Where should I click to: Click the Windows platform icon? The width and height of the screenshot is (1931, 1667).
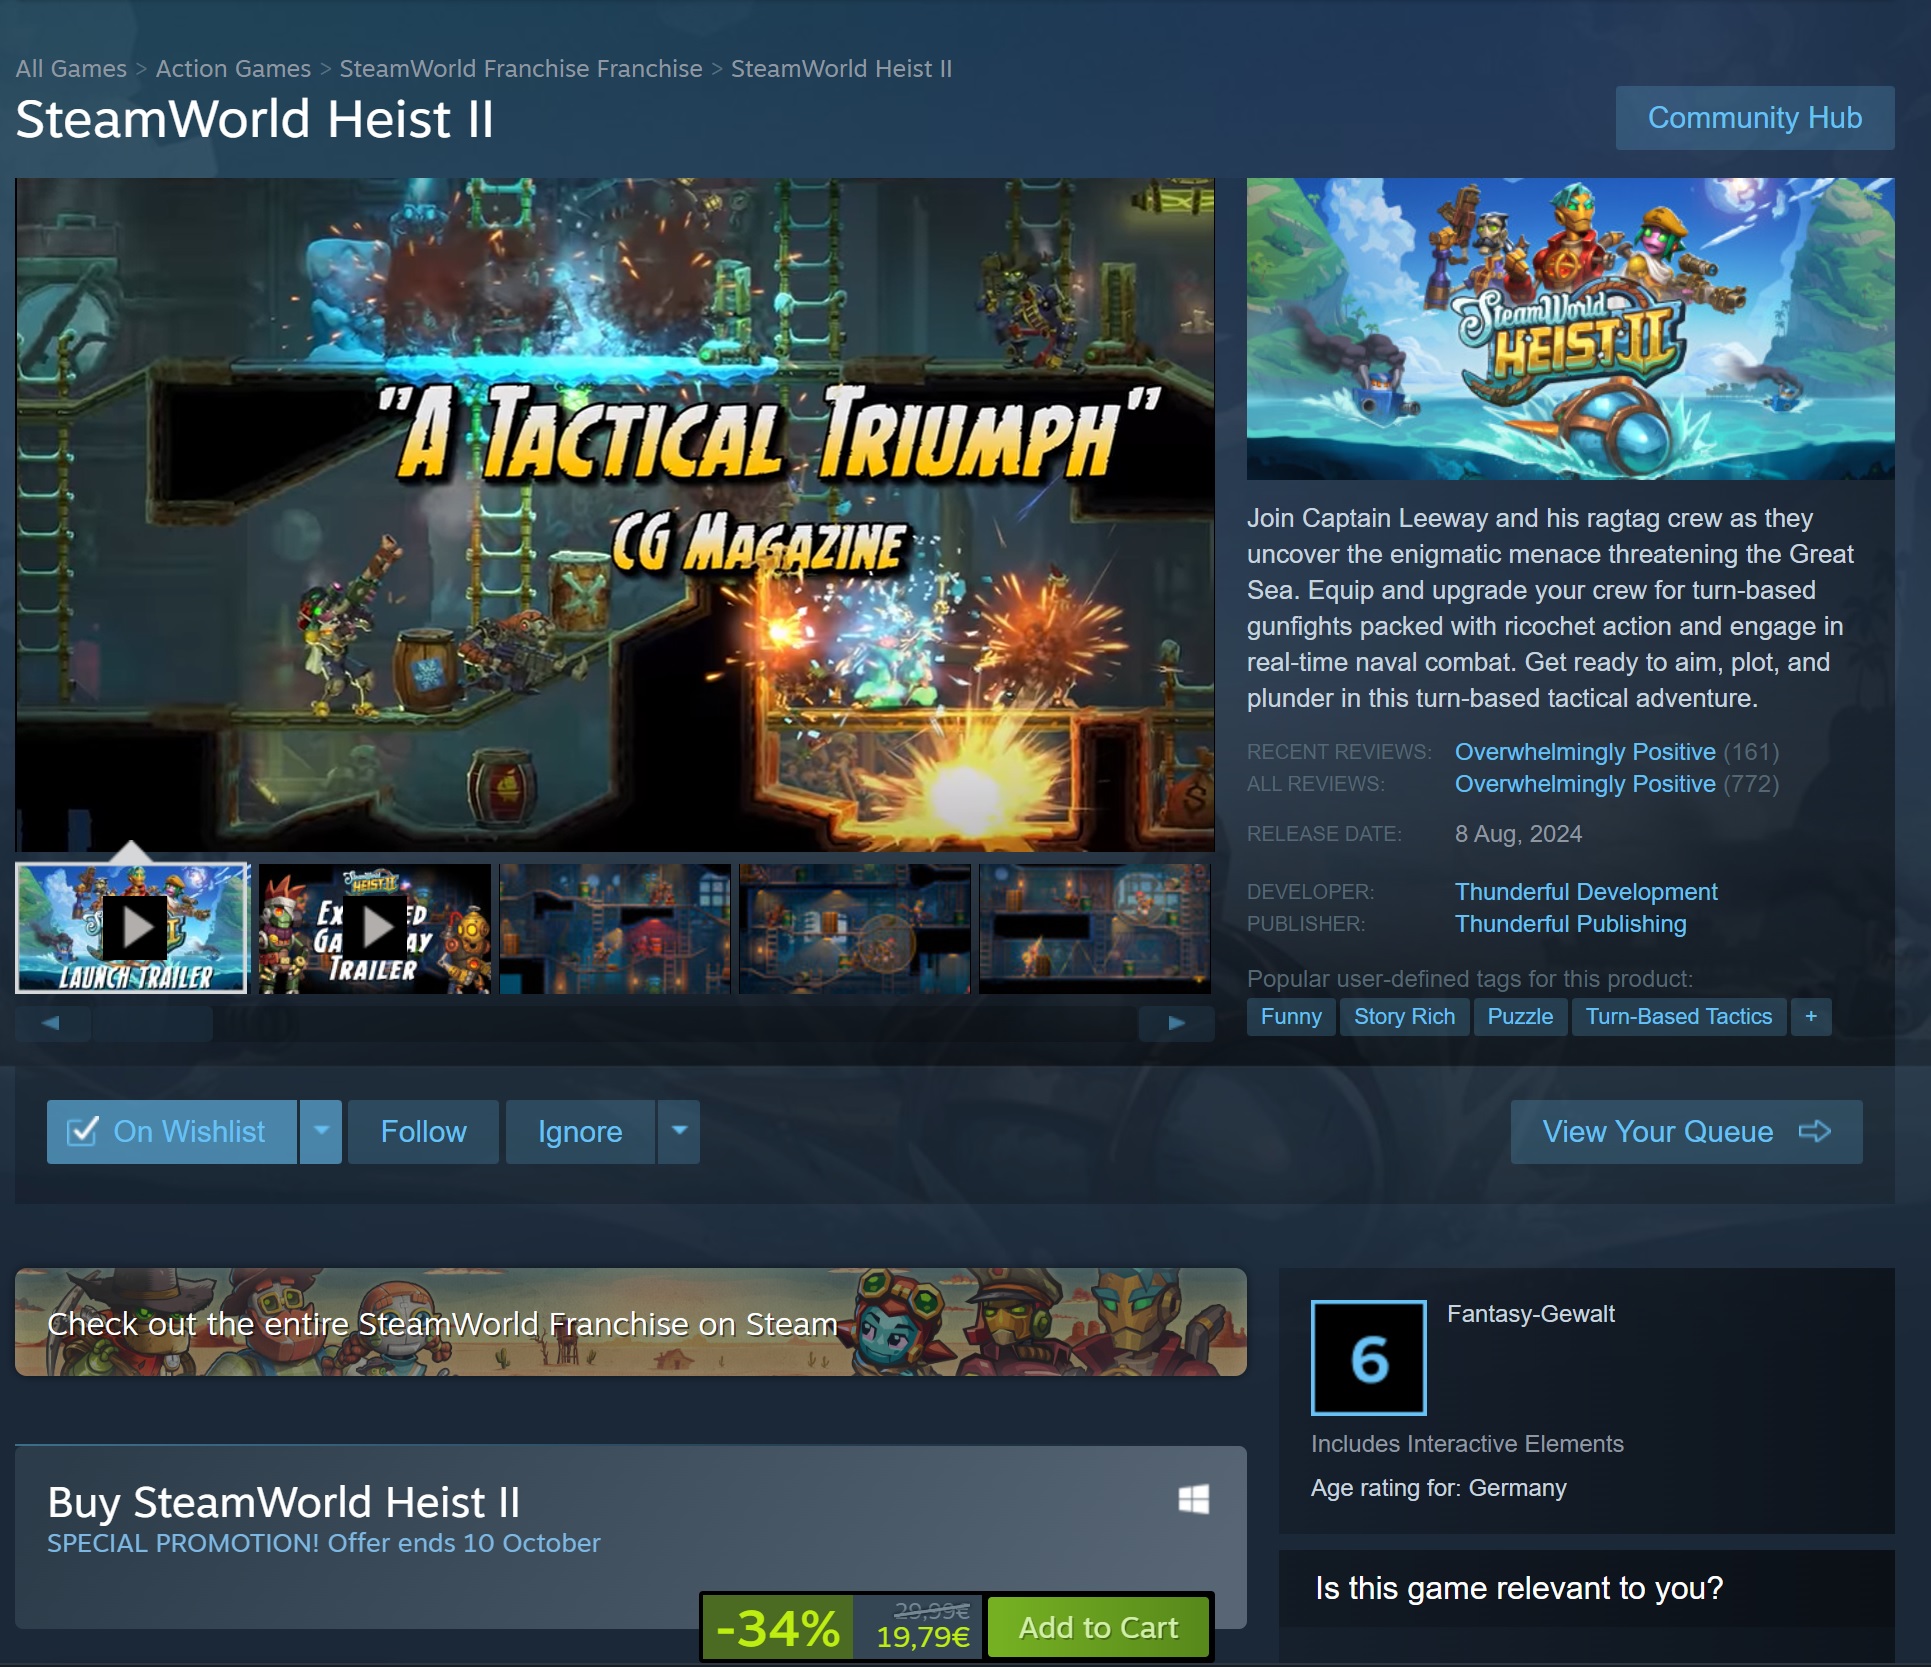pyautogui.click(x=1193, y=1499)
